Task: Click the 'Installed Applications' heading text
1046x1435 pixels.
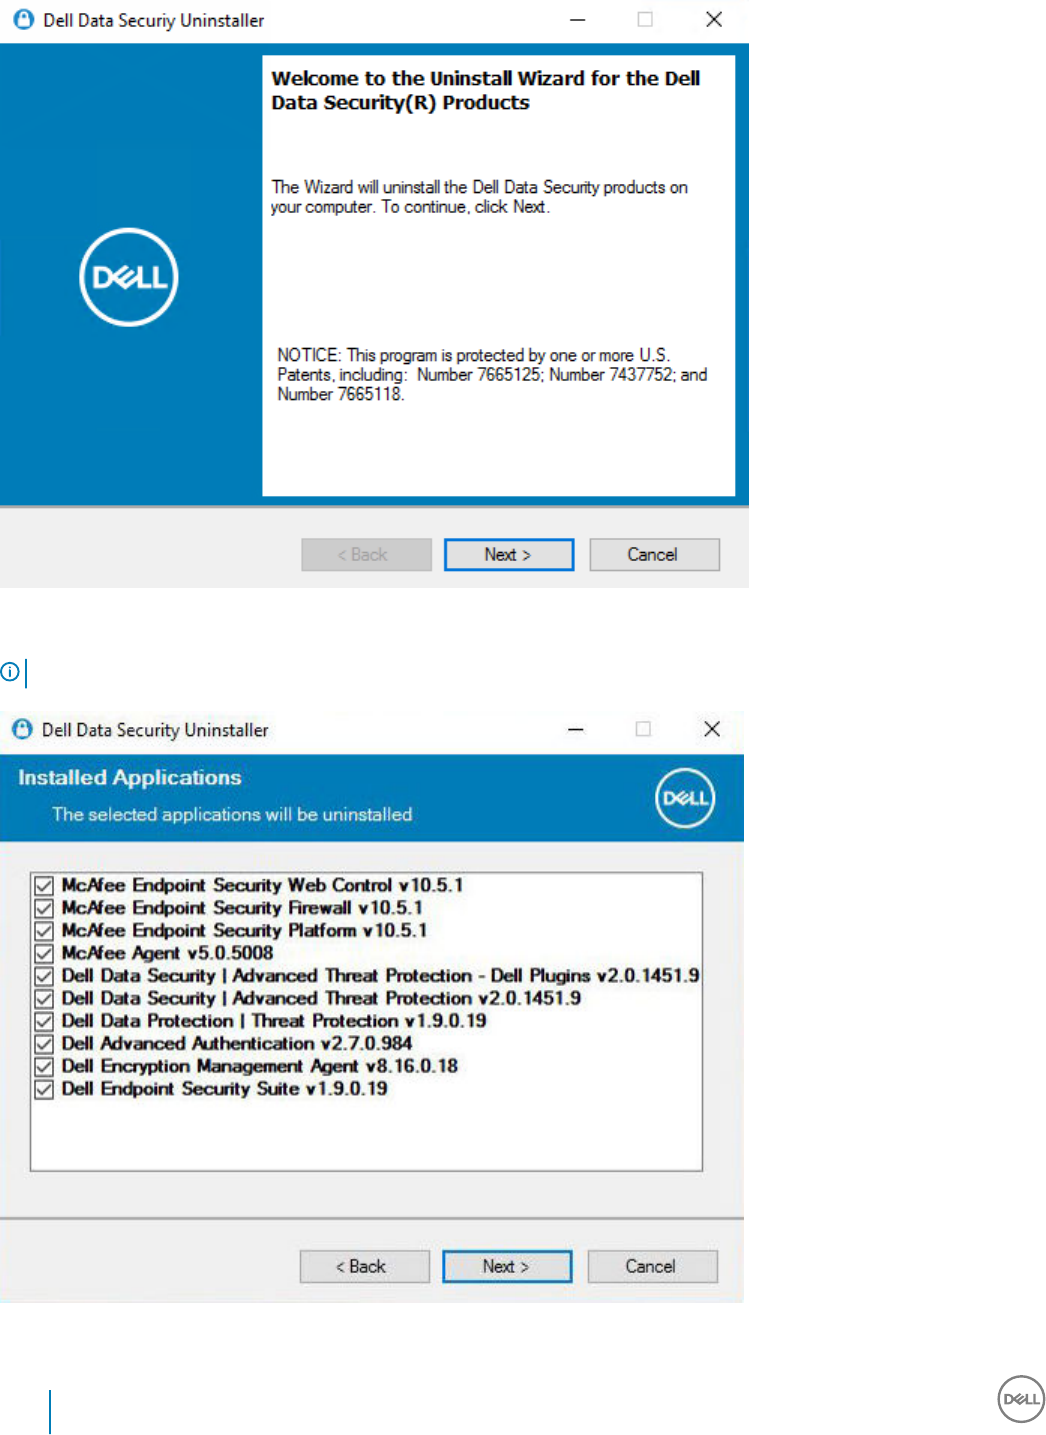Action: point(130,778)
